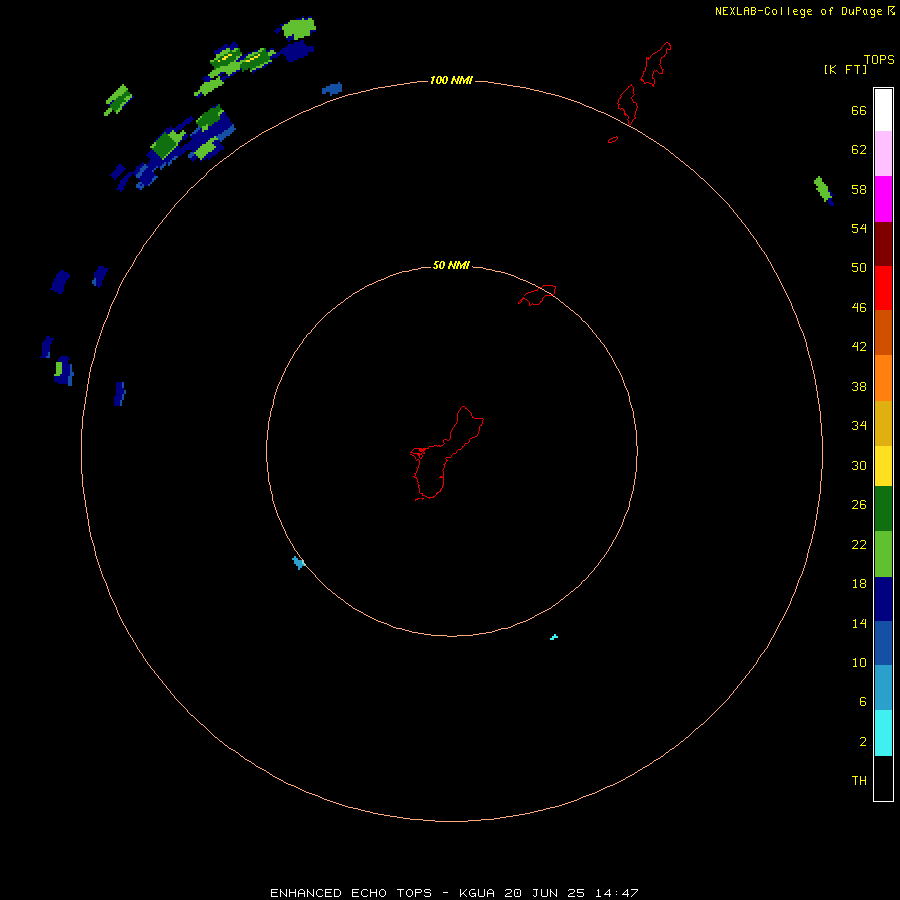Click the 30 legend value
Screen dimensions: 900x900
coord(859,465)
